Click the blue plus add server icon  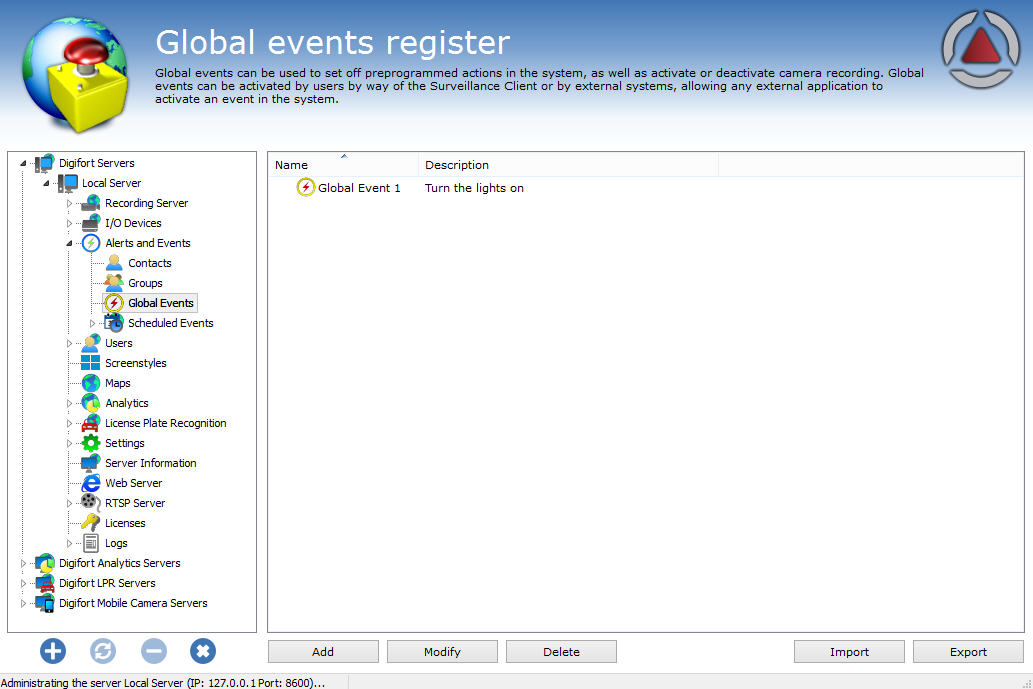point(53,652)
